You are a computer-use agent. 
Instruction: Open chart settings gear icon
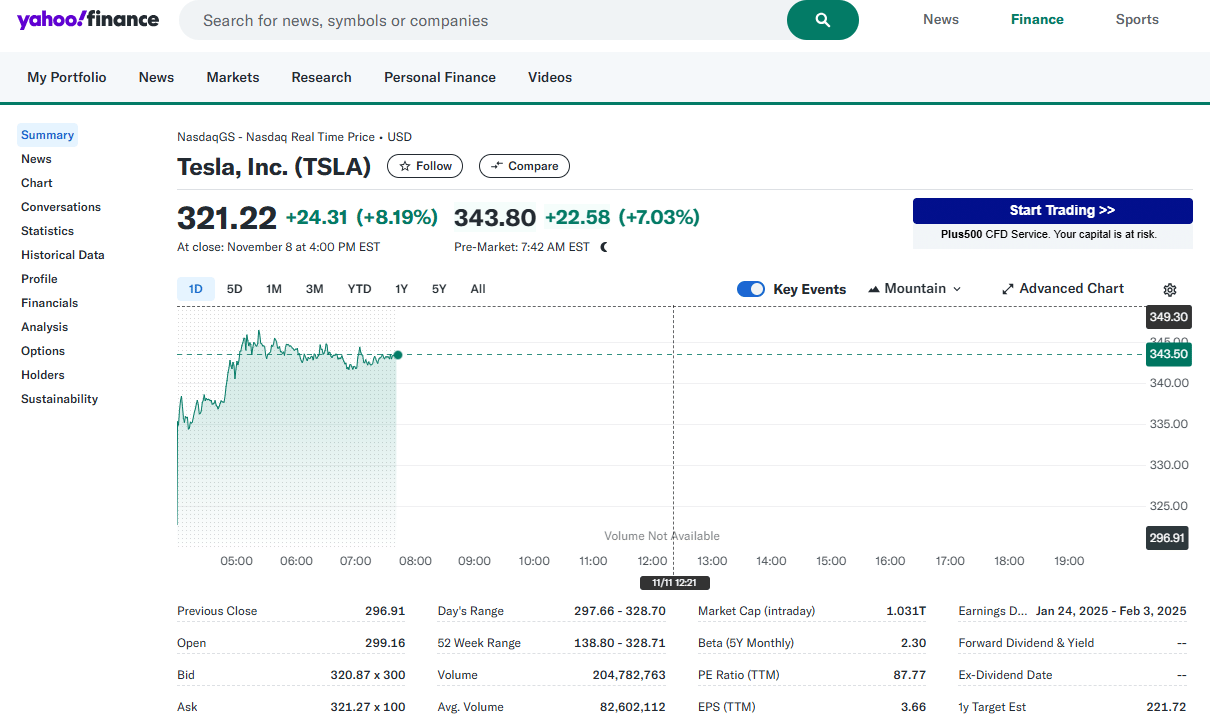pyautogui.click(x=1170, y=290)
